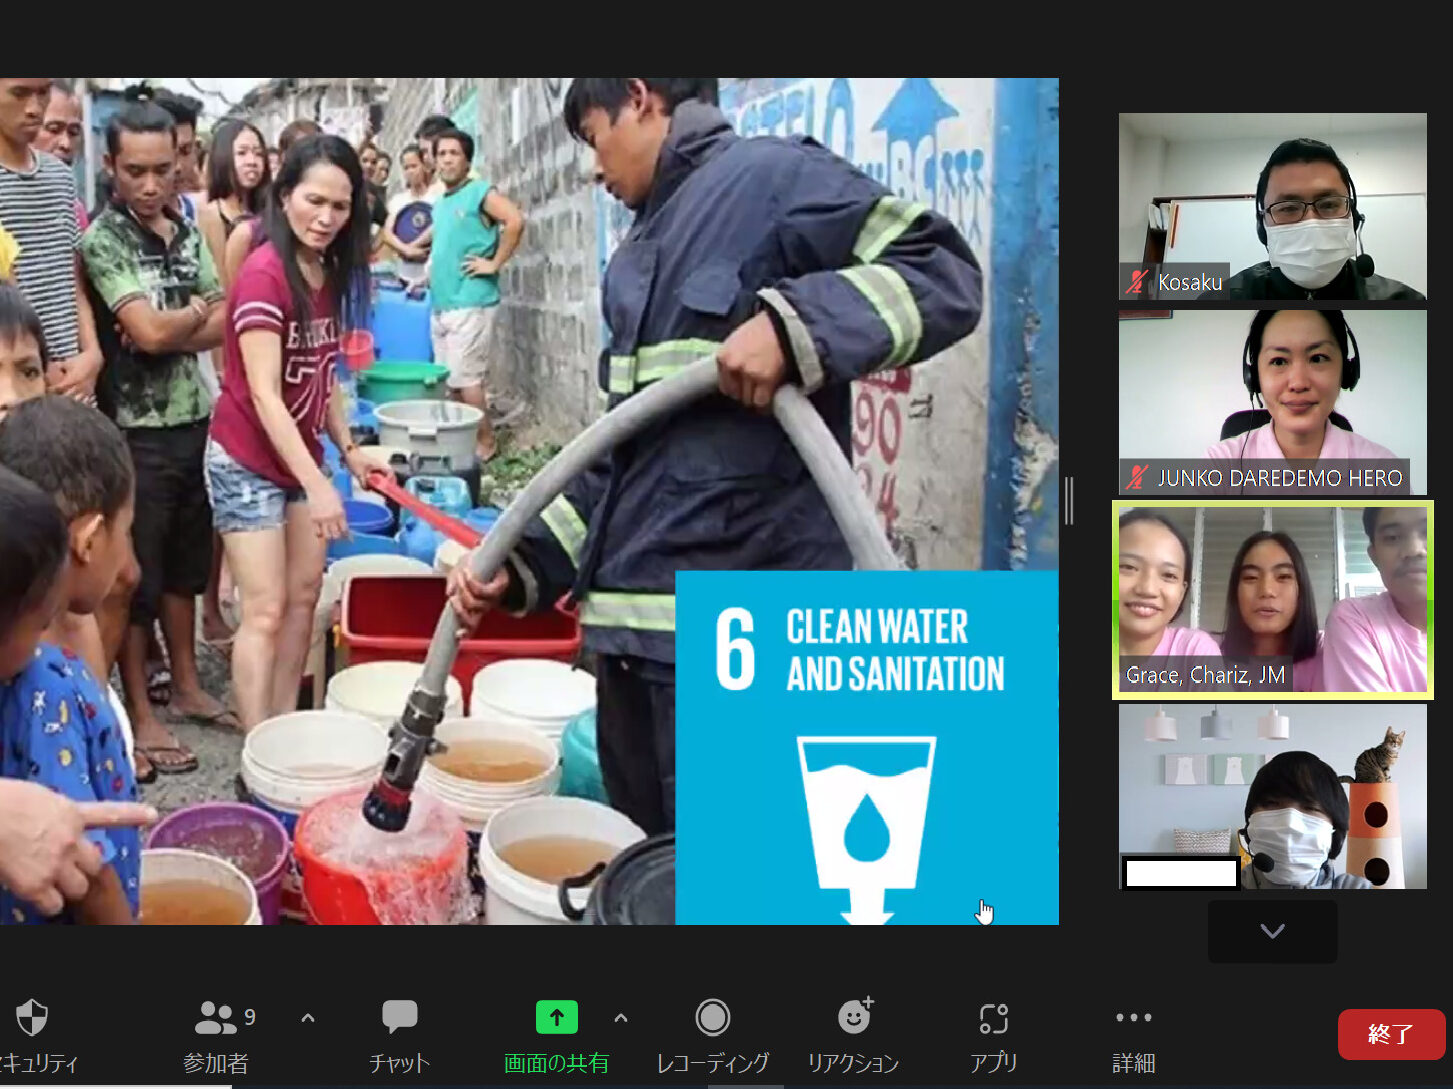This screenshot has height=1089, width=1453.
Task: Click the green Share Screen icon
Action: (557, 1018)
